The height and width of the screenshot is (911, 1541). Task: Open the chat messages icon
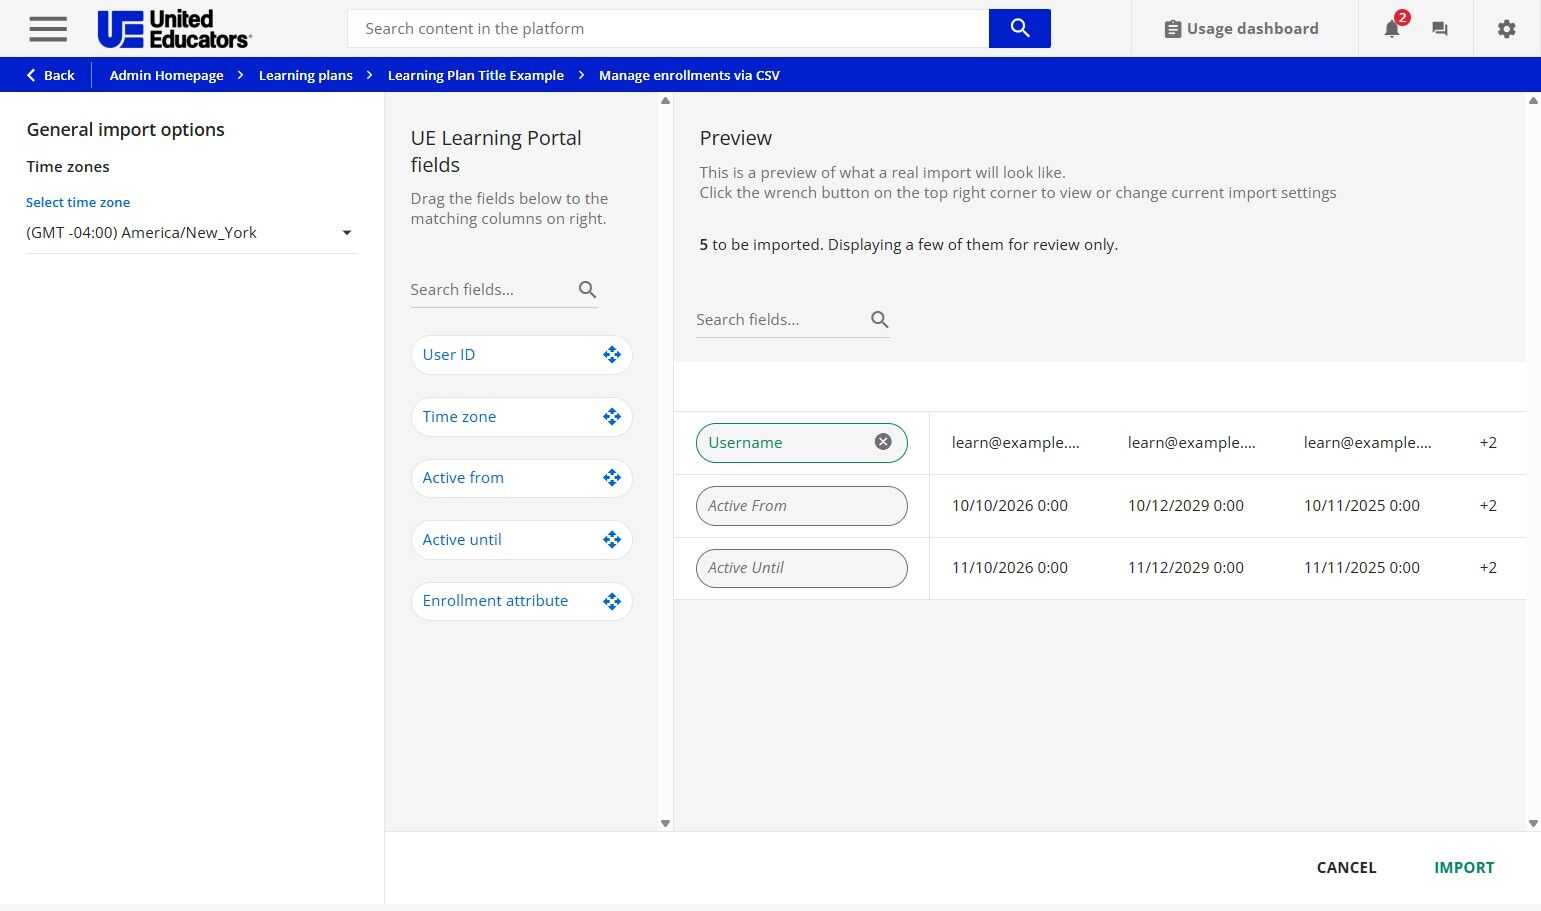[x=1439, y=29]
